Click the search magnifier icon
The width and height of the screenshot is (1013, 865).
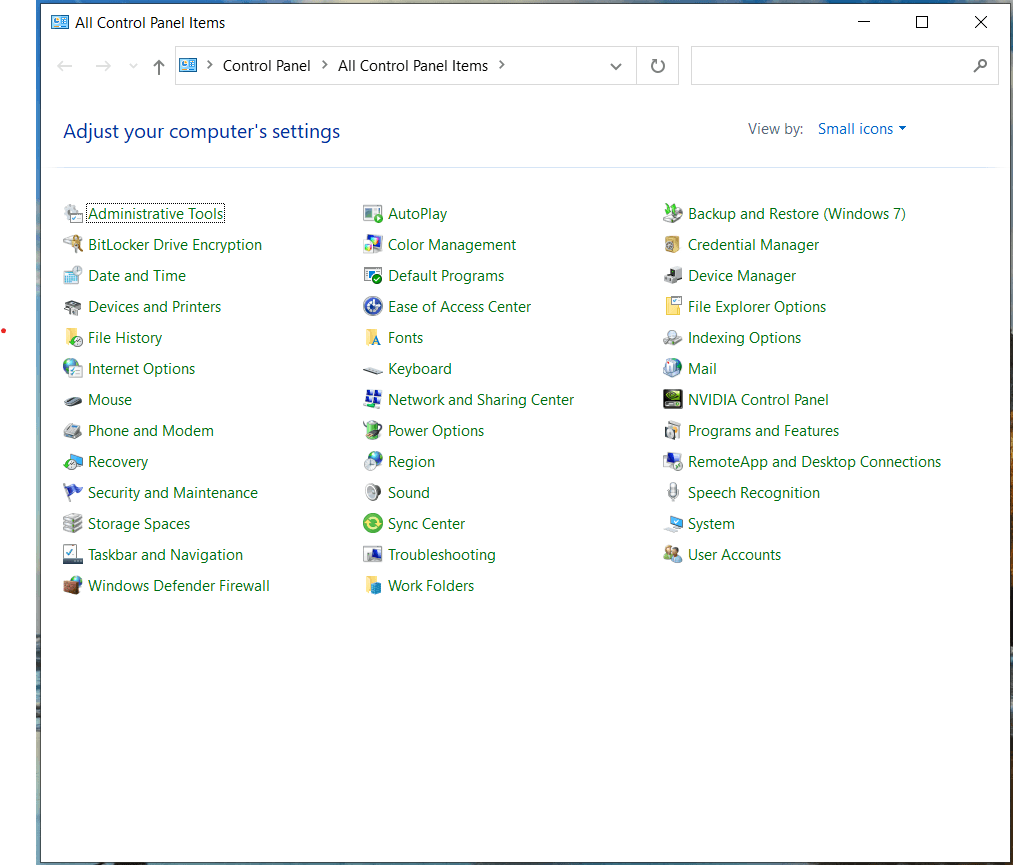tap(980, 65)
